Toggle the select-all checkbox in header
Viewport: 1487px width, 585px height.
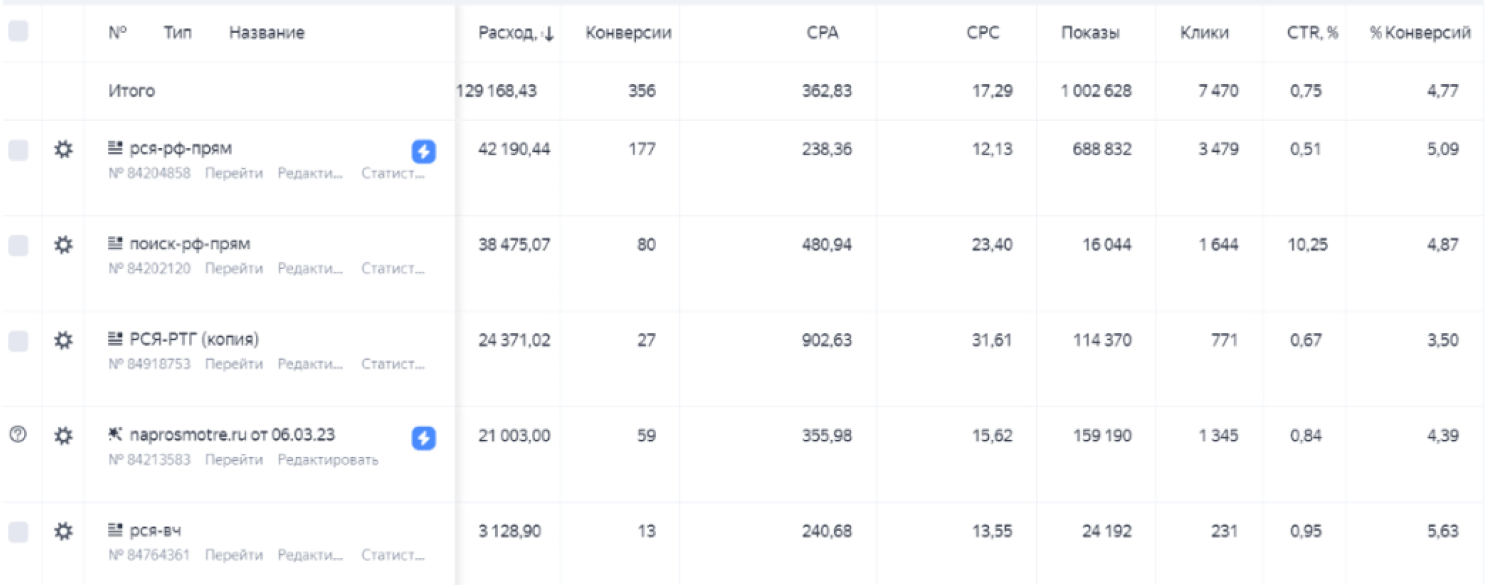point(18,32)
